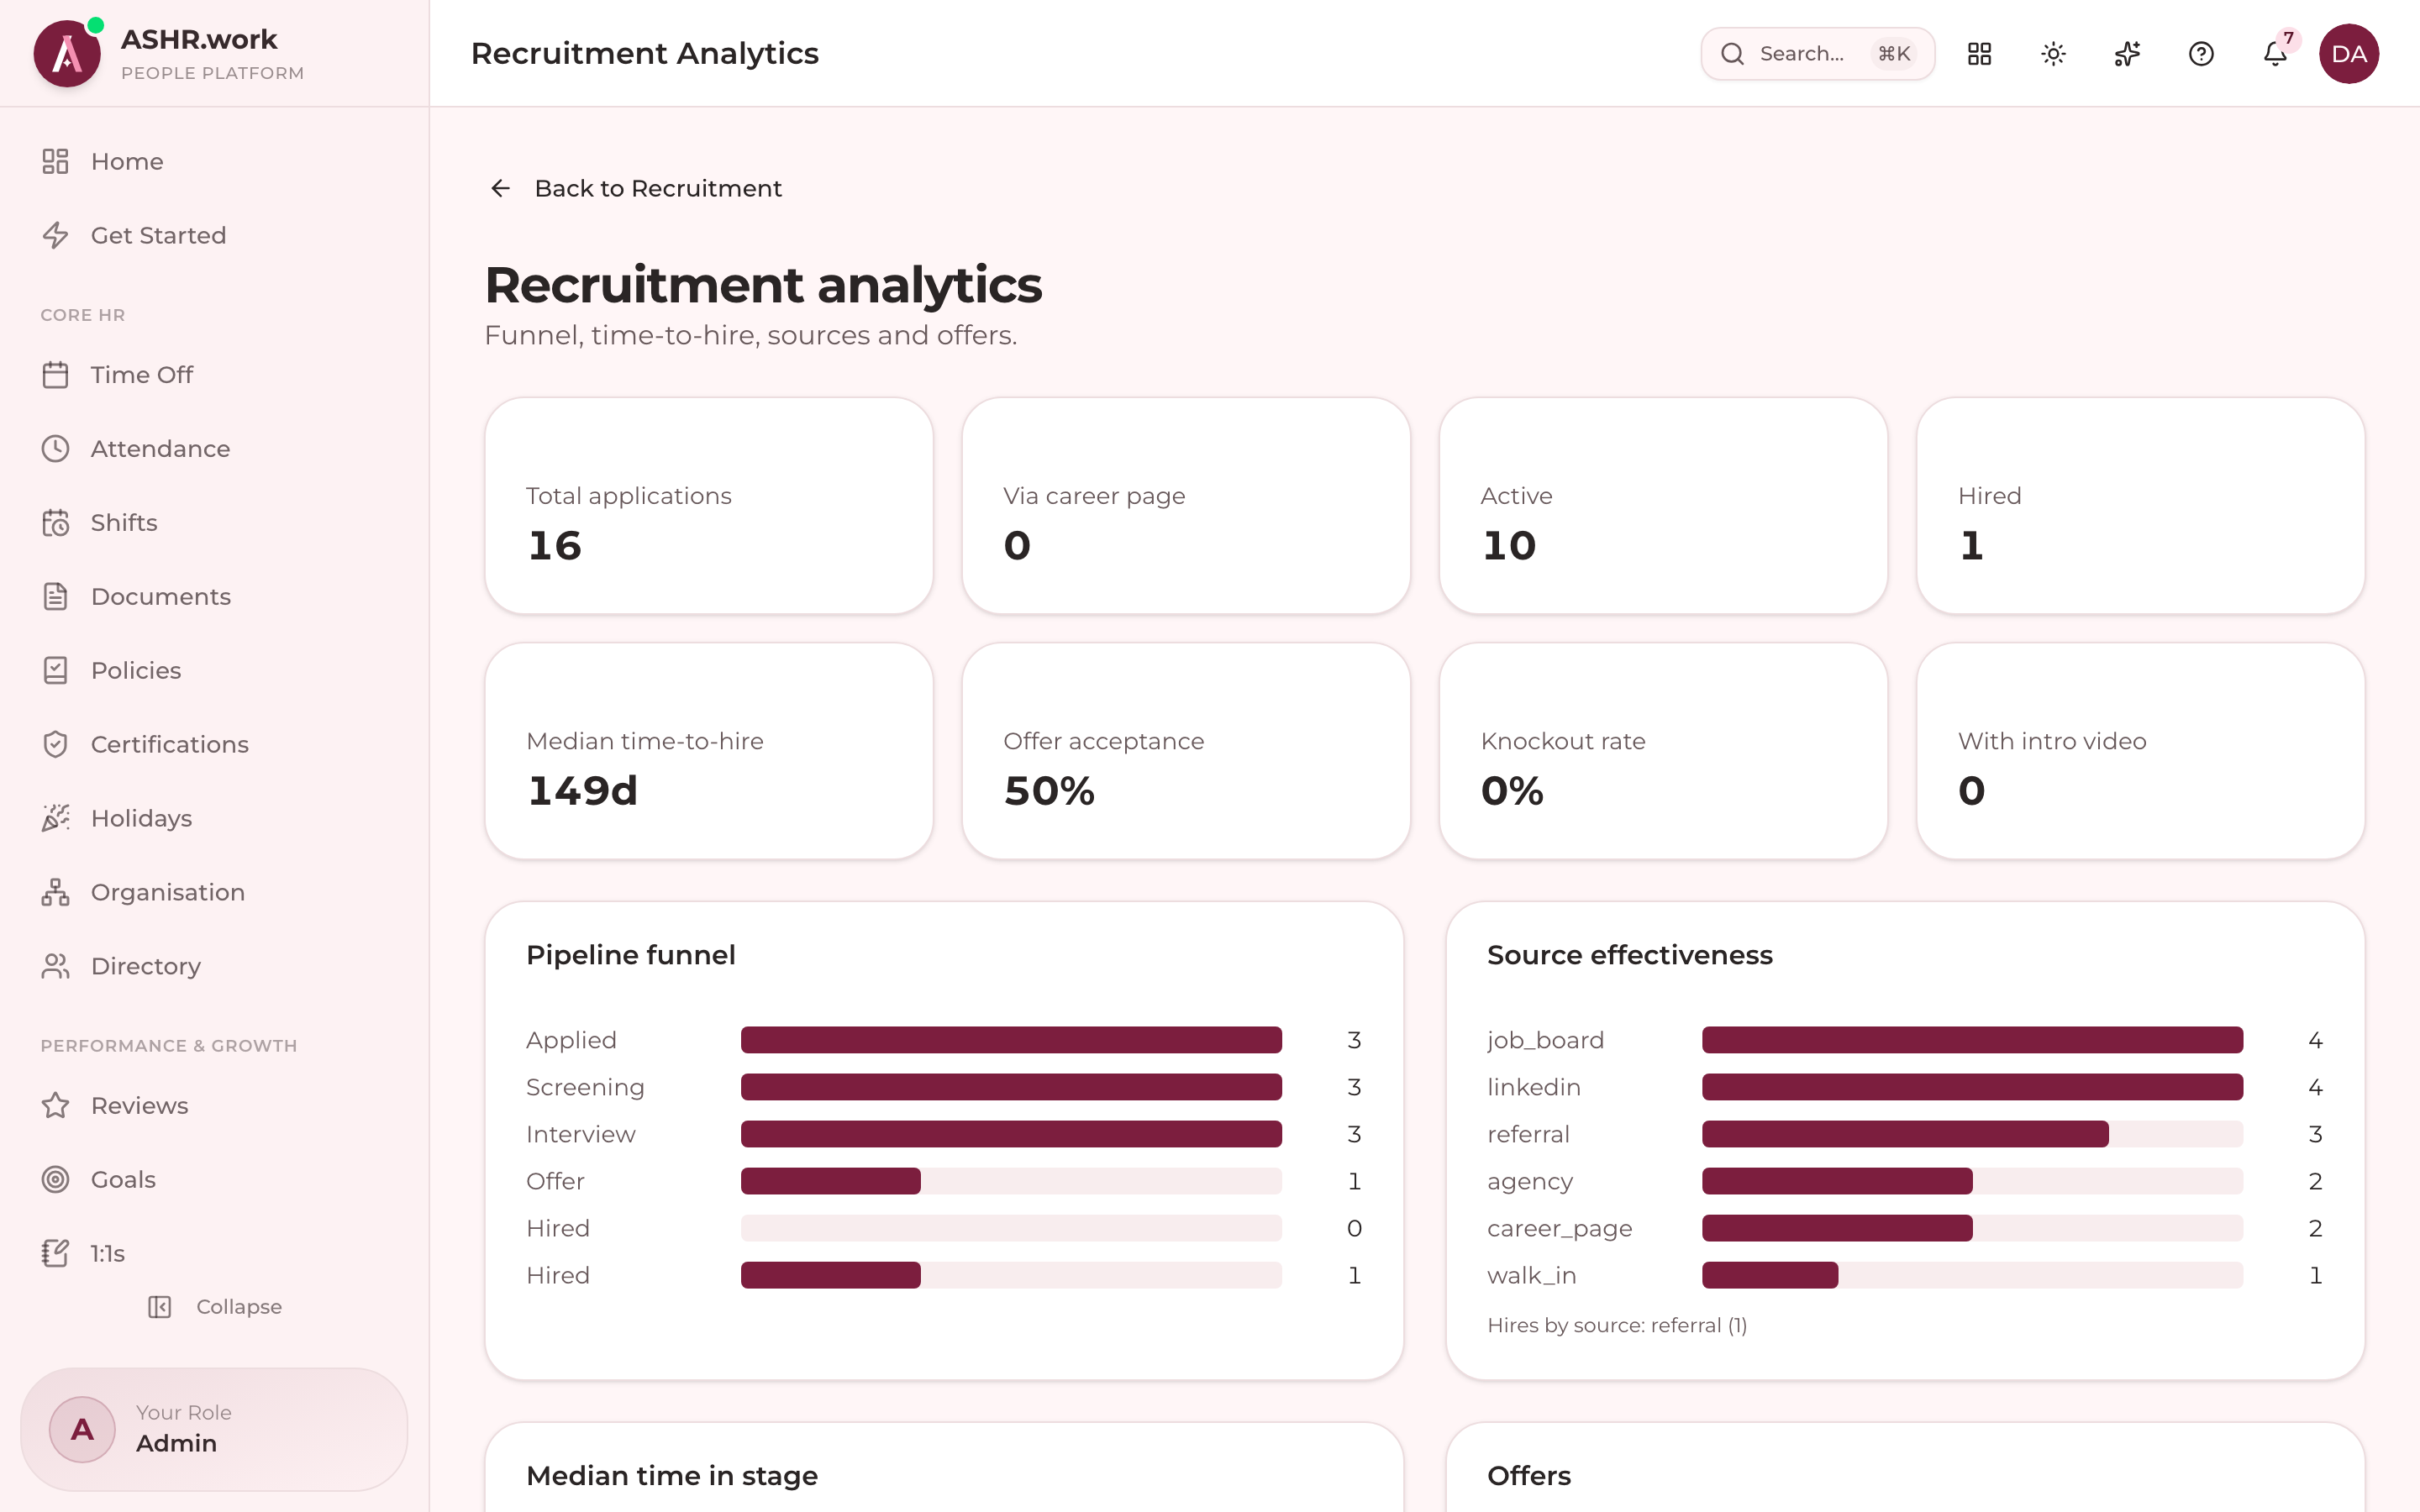The height and width of the screenshot is (1512, 2420).
Task: Open the help question mark icon
Action: pos(2201,54)
